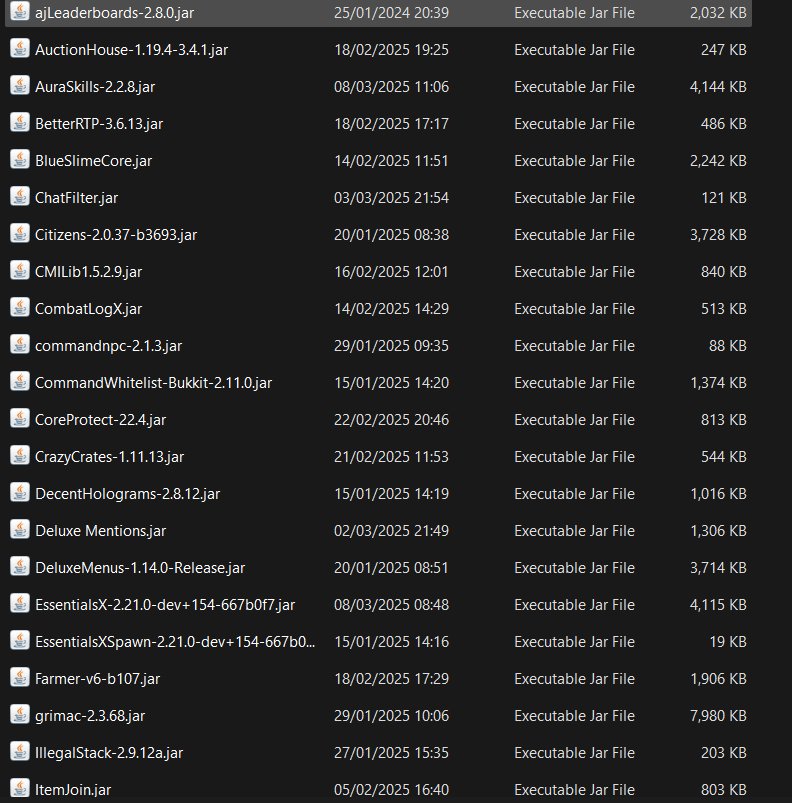Screen dimensions: 792x803
Task: Select file name BetterRTP-3.6.13.jar
Action: (99, 124)
